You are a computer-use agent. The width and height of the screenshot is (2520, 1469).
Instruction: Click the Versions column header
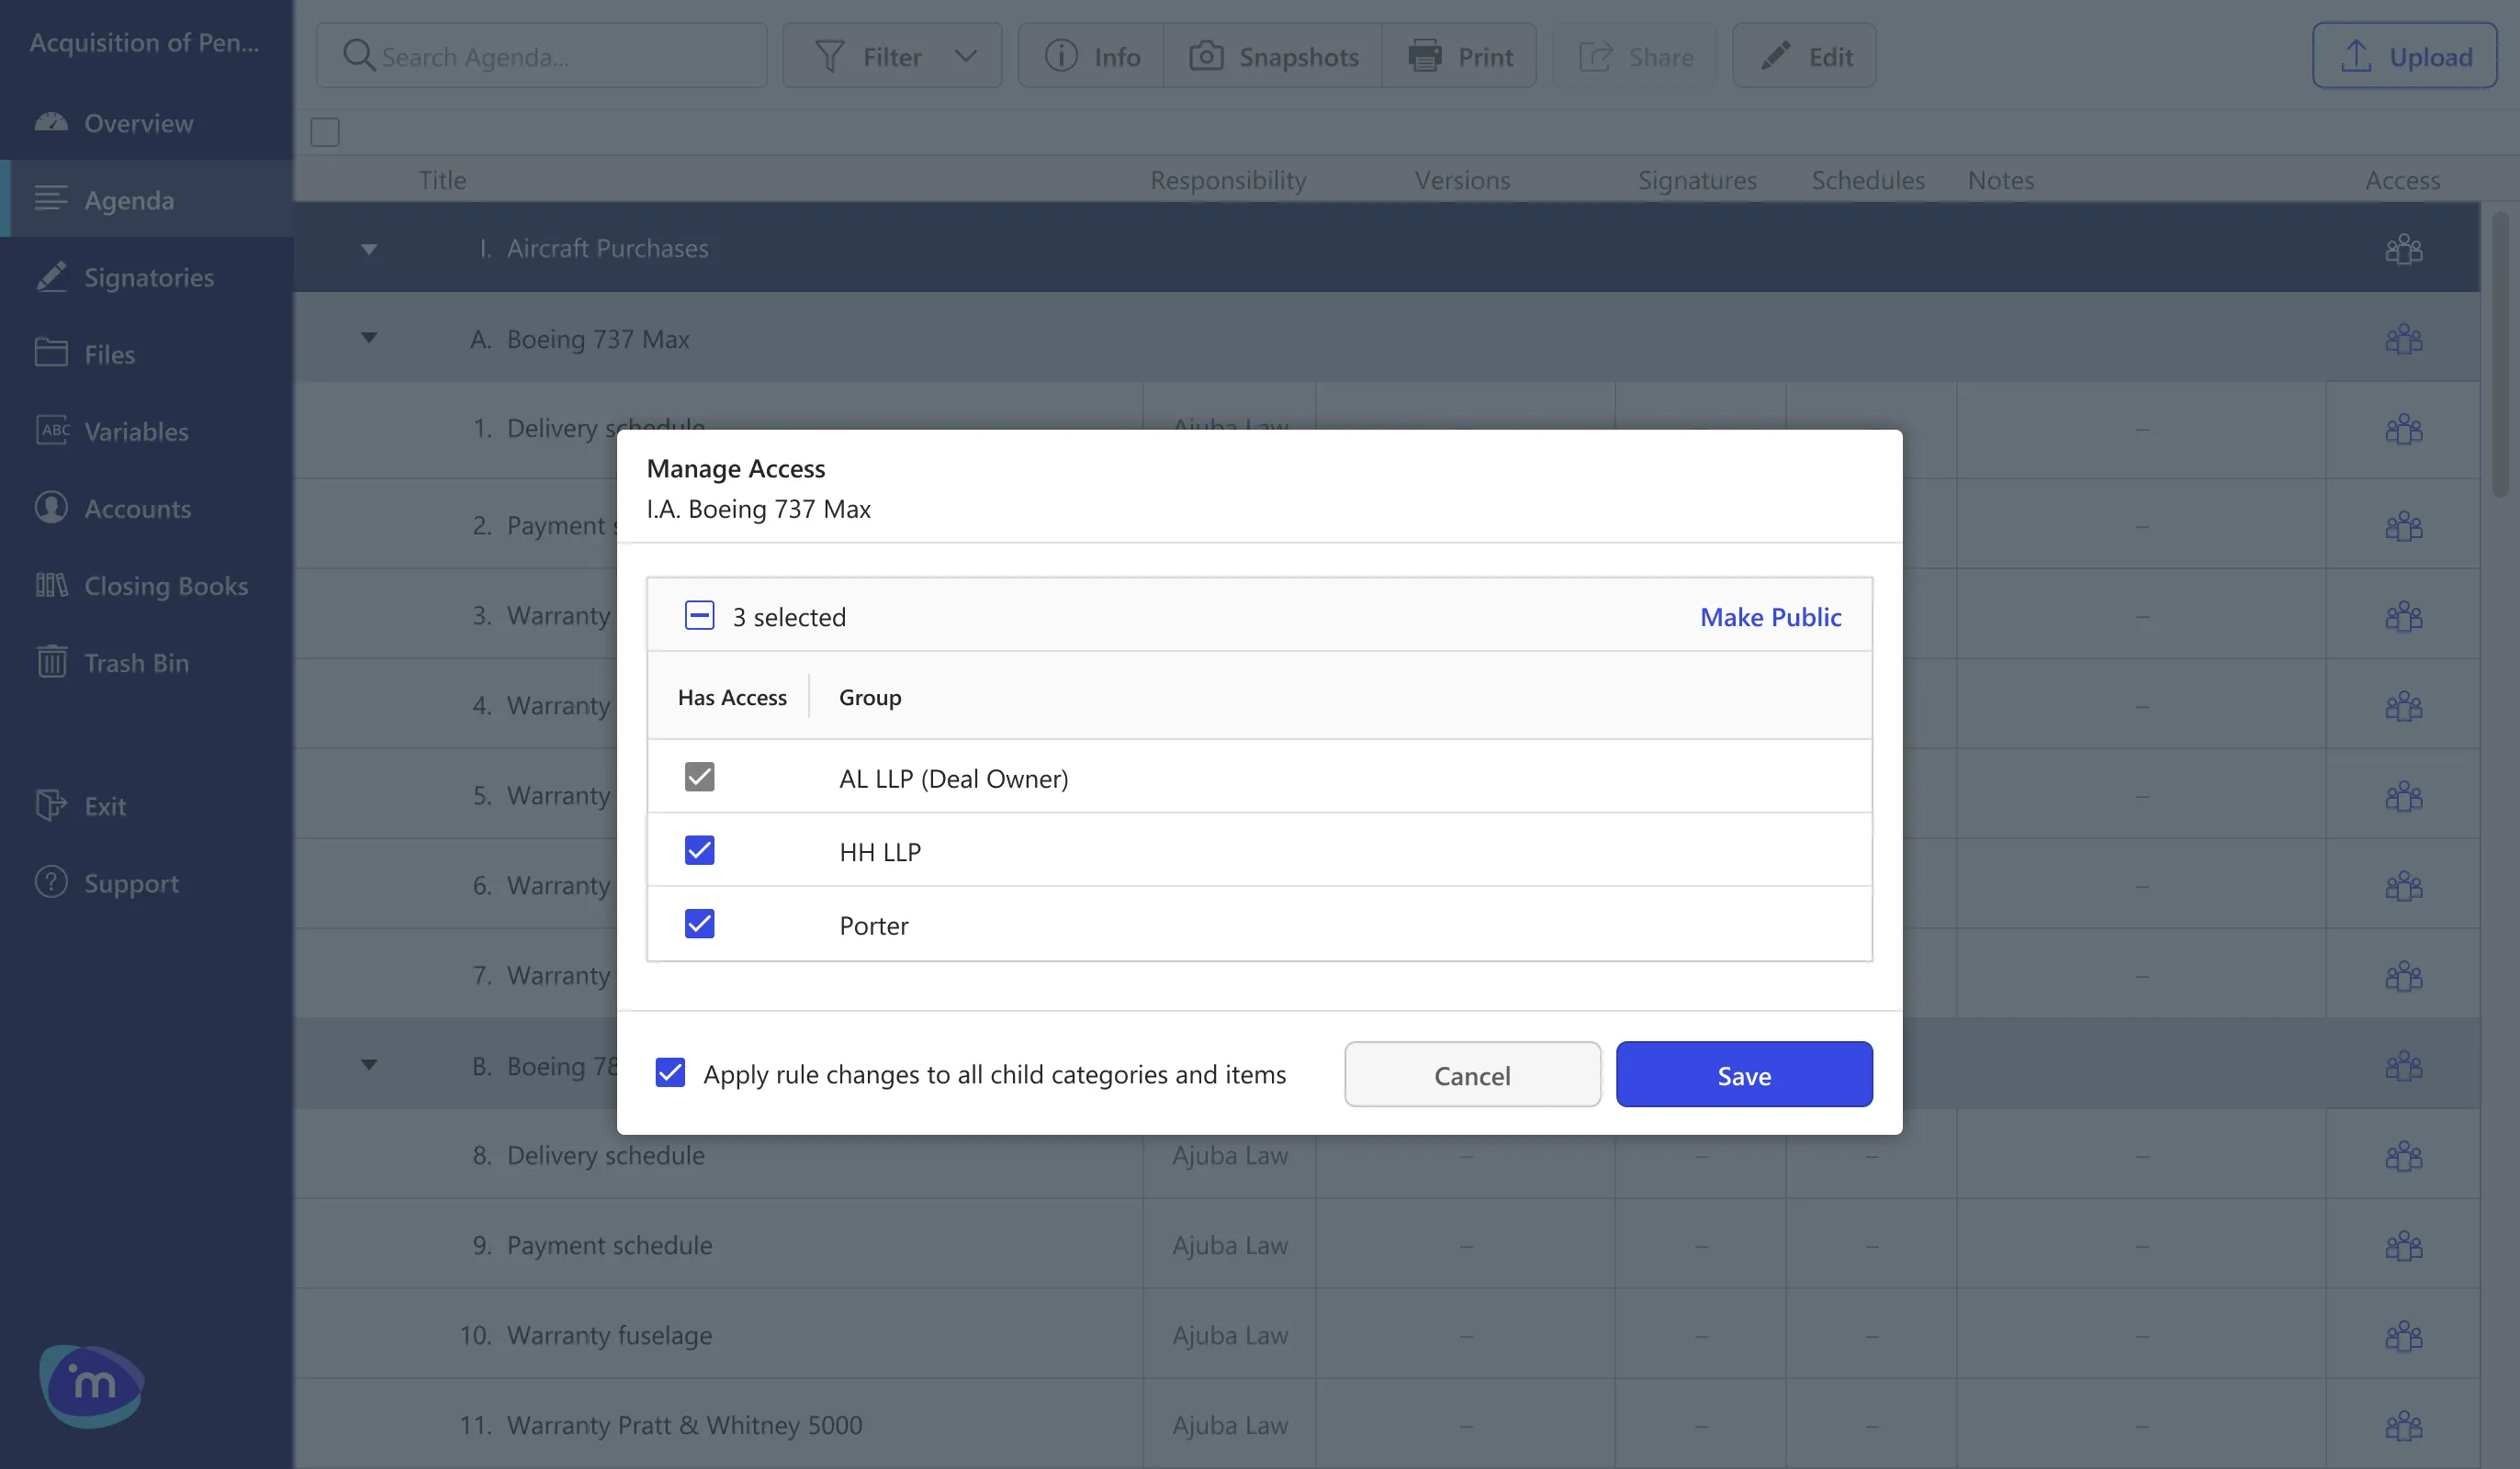coord(1462,180)
